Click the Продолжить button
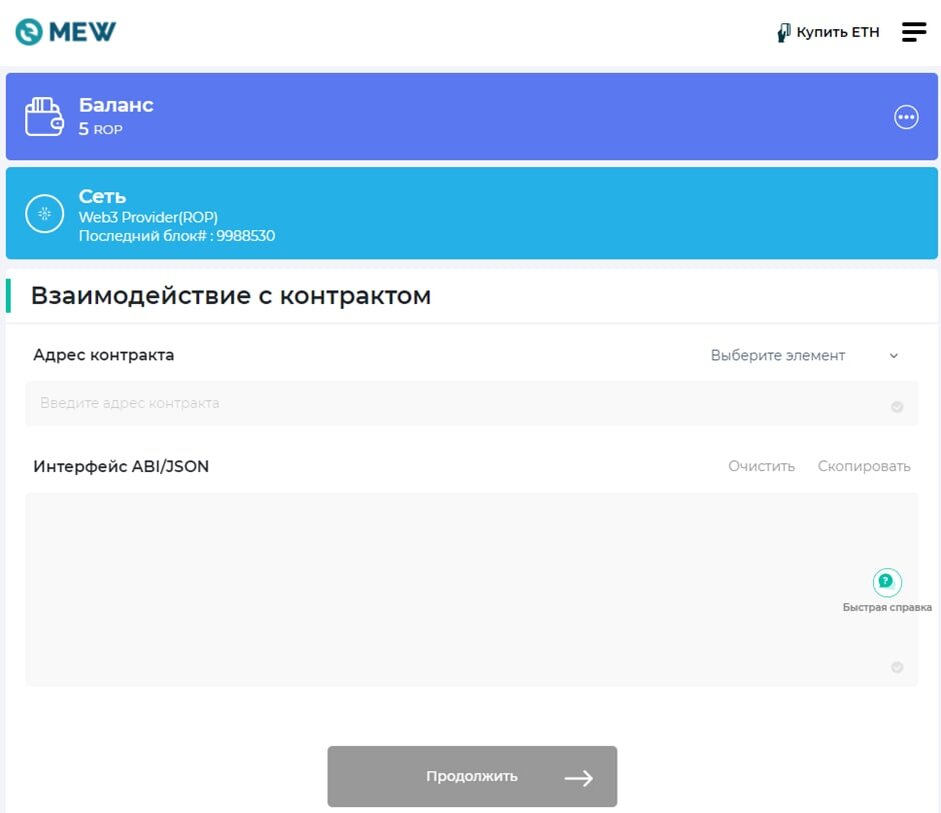The height and width of the screenshot is (813, 941). [x=472, y=776]
